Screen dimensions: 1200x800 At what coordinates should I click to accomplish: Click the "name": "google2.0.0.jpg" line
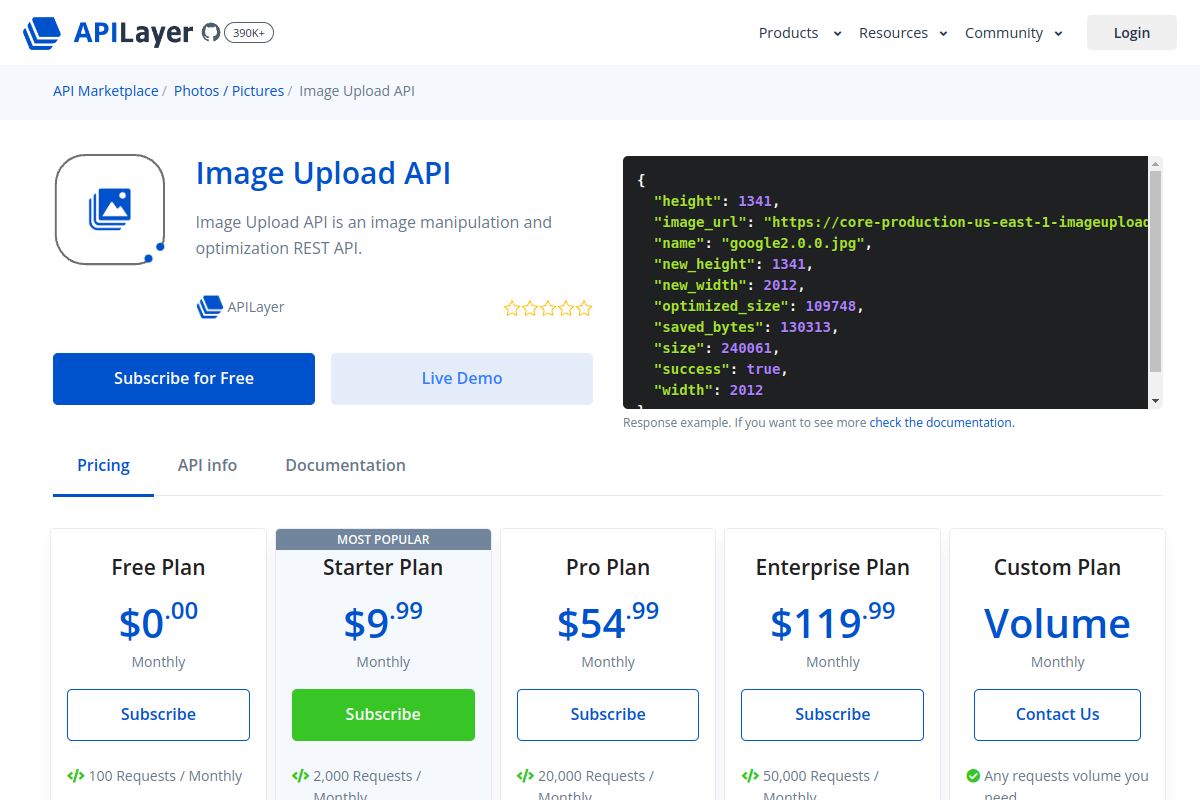[764, 243]
